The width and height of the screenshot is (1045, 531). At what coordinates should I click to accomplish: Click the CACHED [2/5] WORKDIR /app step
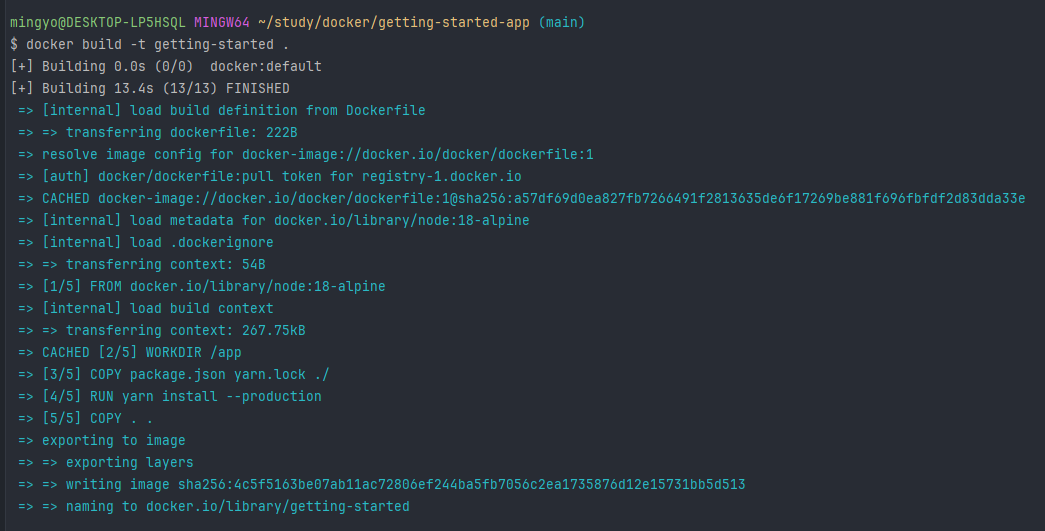pos(130,352)
